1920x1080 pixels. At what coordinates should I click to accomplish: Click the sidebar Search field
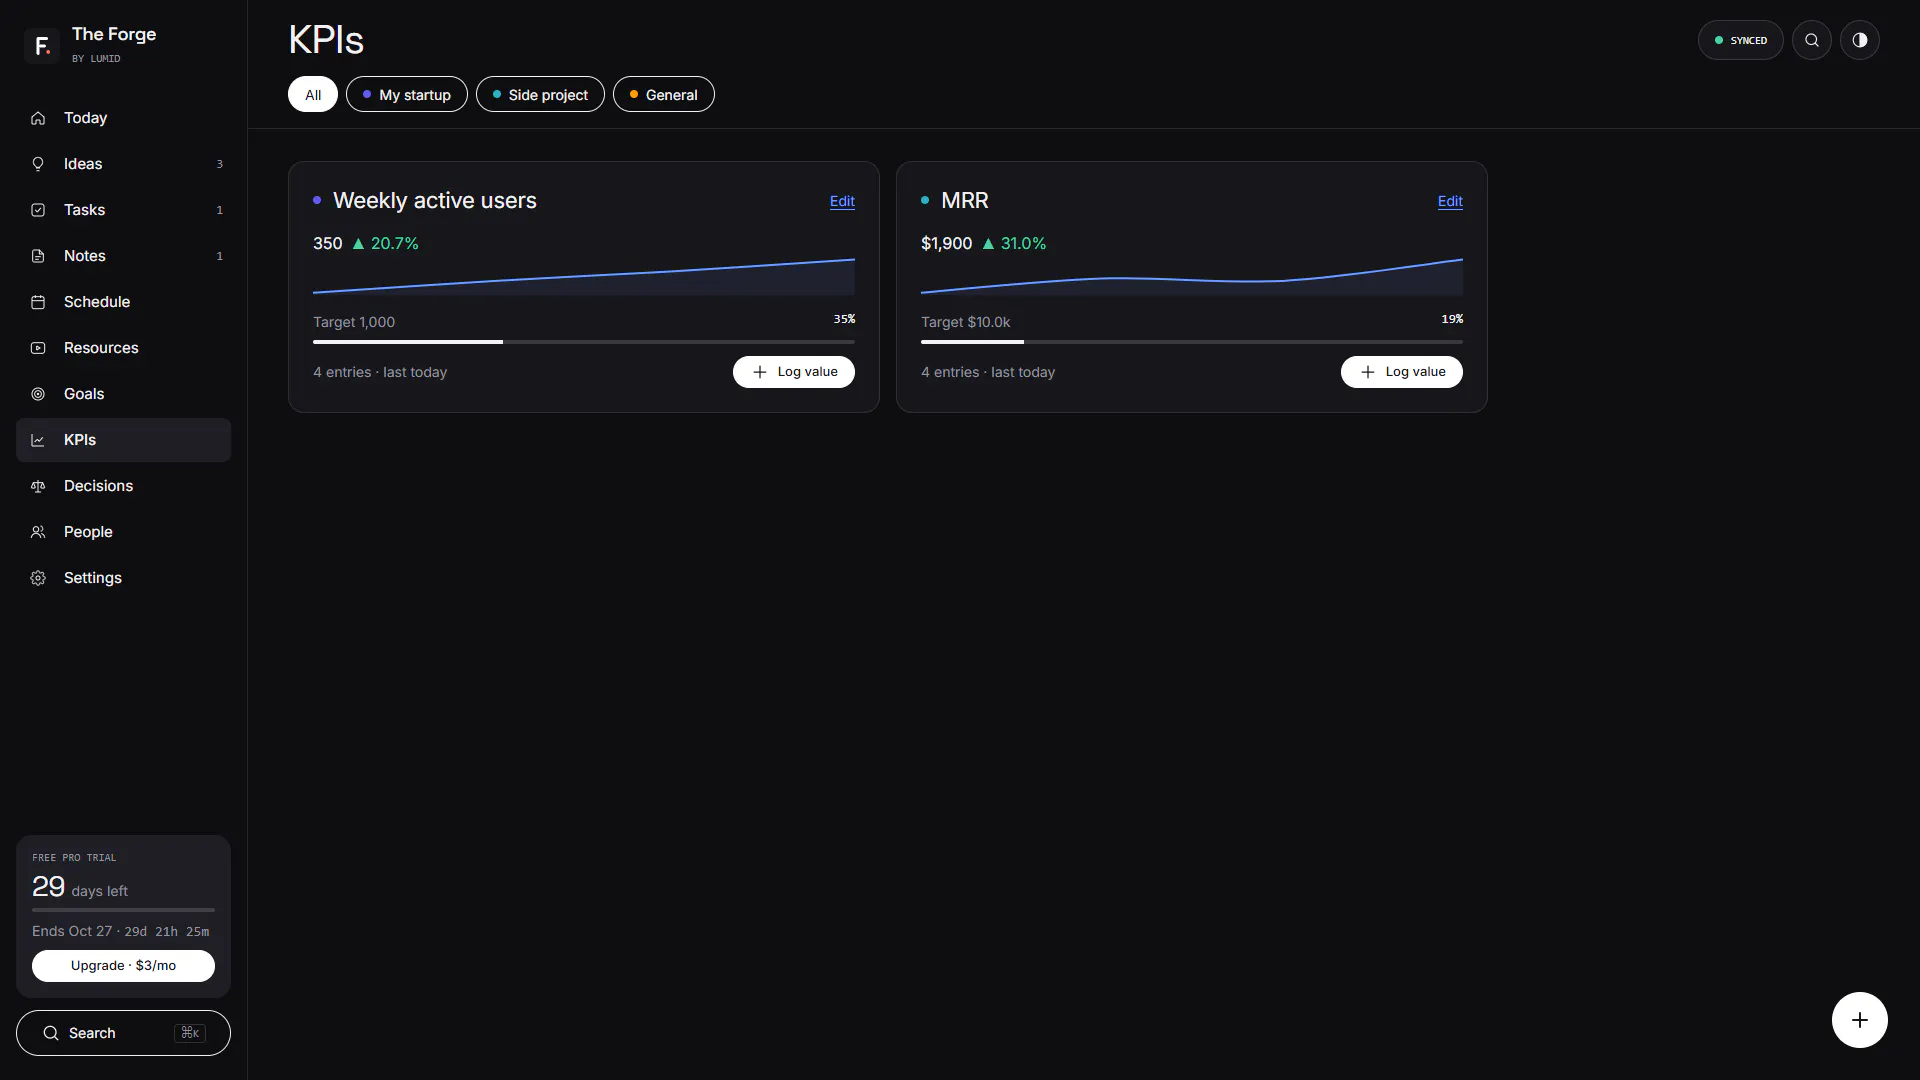[x=123, y=1033]
